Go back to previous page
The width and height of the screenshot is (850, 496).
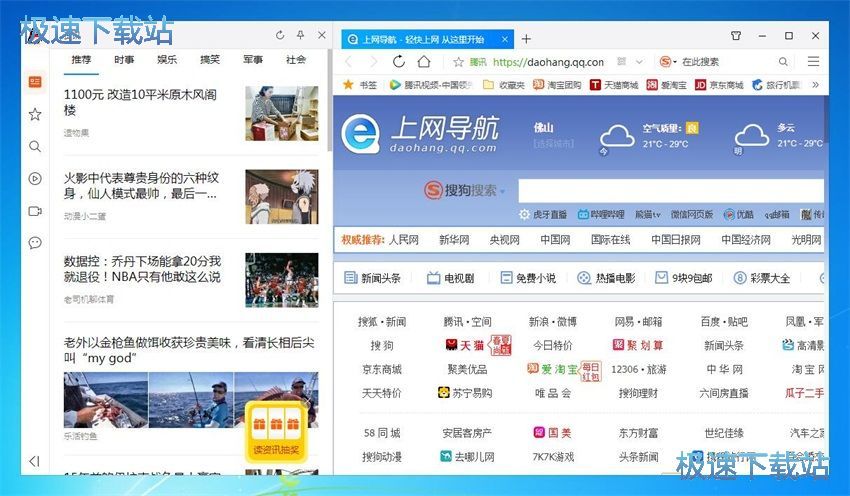click(349, 62)
